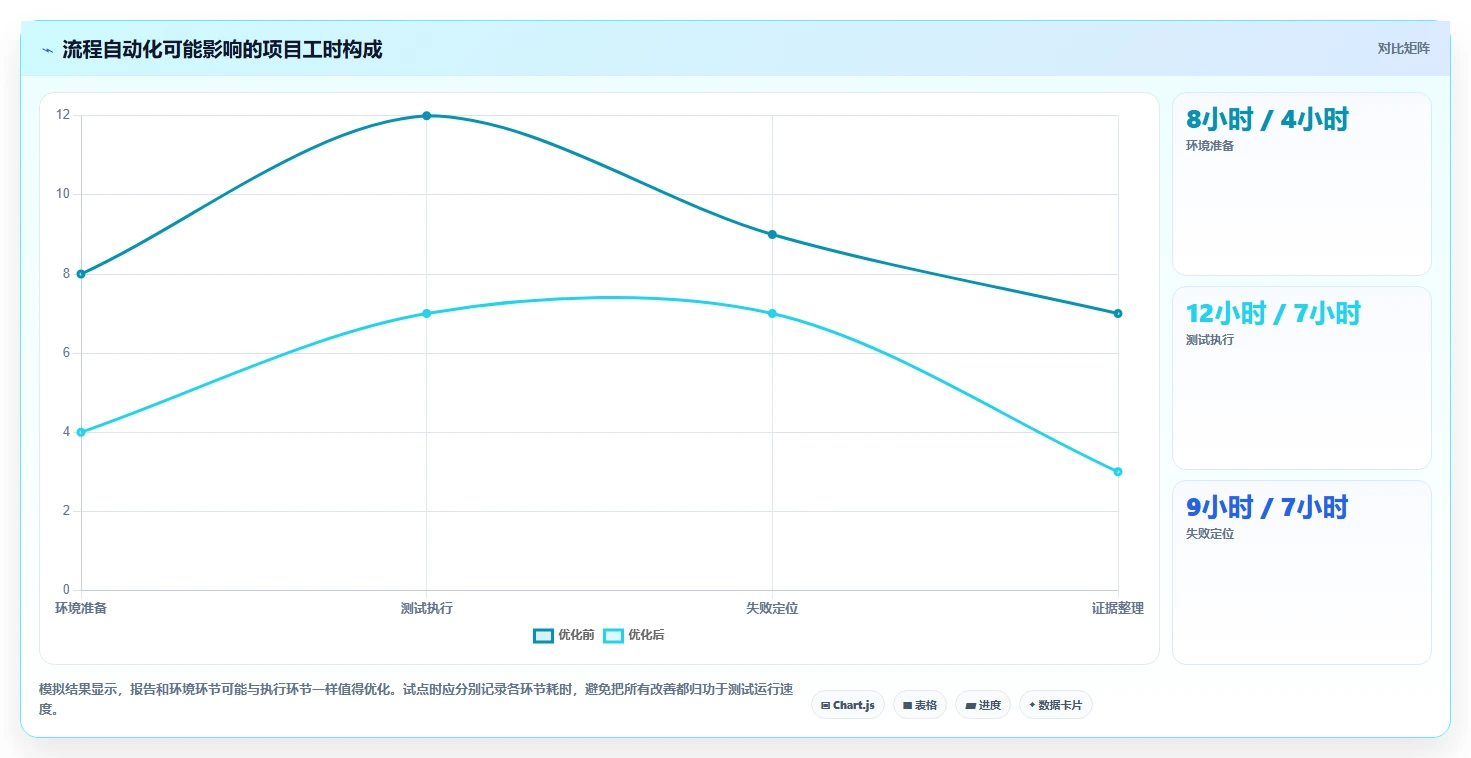Click the y-axis value 10
Image resolution: width=1471 pixels, height=758 pixels.
pos(63,194)
